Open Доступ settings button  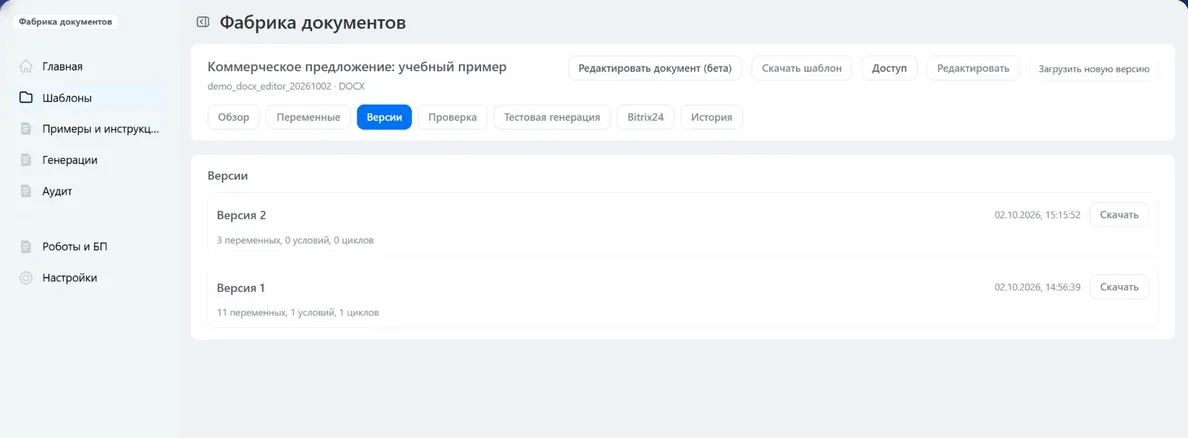889,68
